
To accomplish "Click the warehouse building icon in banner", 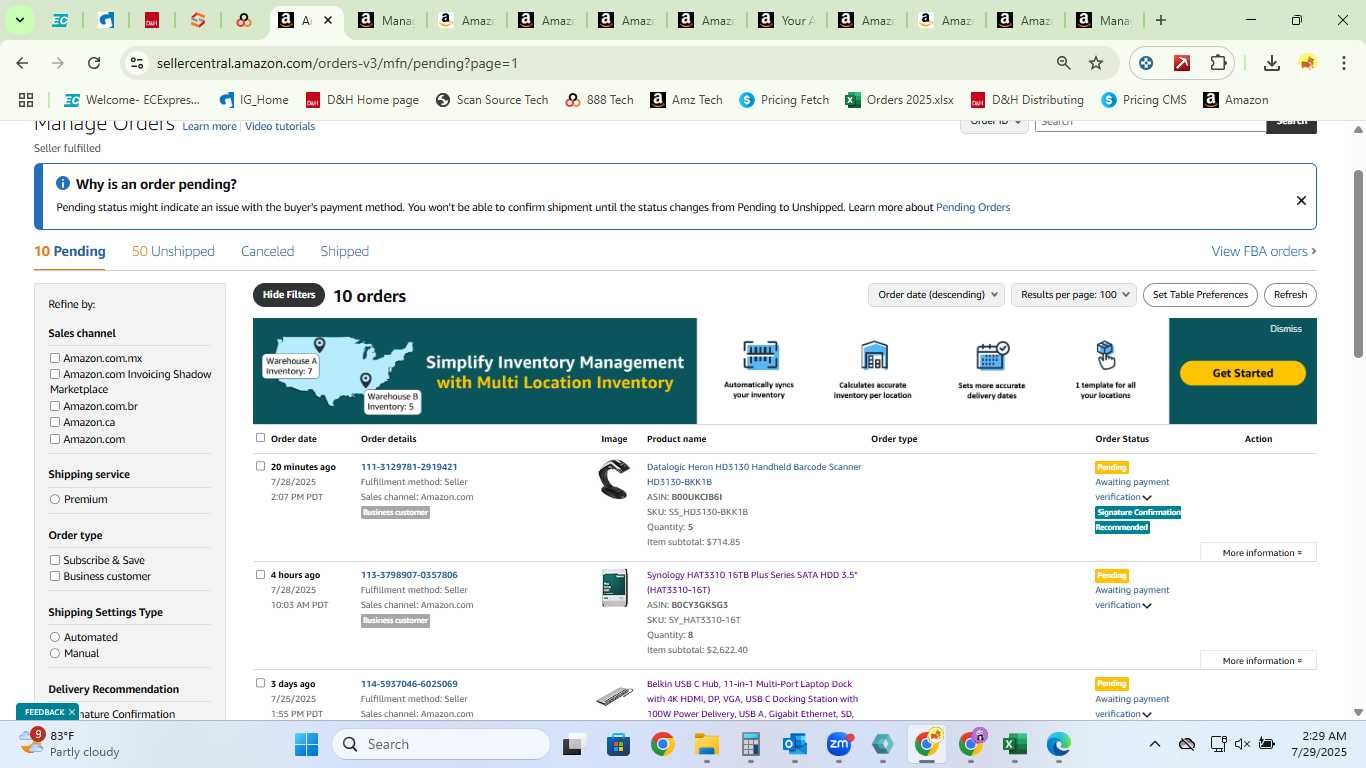I will click(874, 355).
